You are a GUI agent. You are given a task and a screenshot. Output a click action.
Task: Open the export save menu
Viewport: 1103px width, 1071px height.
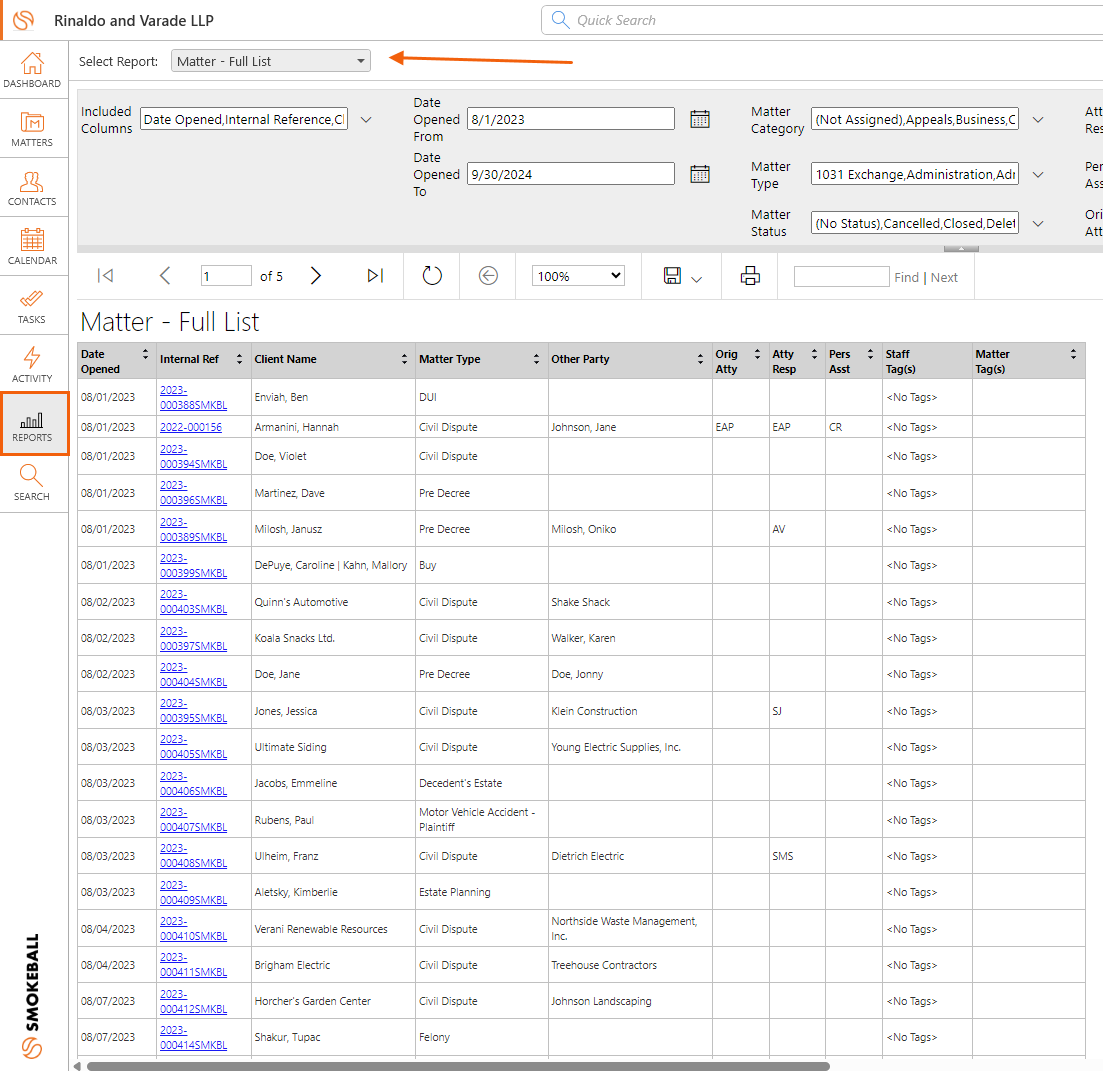(682, 276)
